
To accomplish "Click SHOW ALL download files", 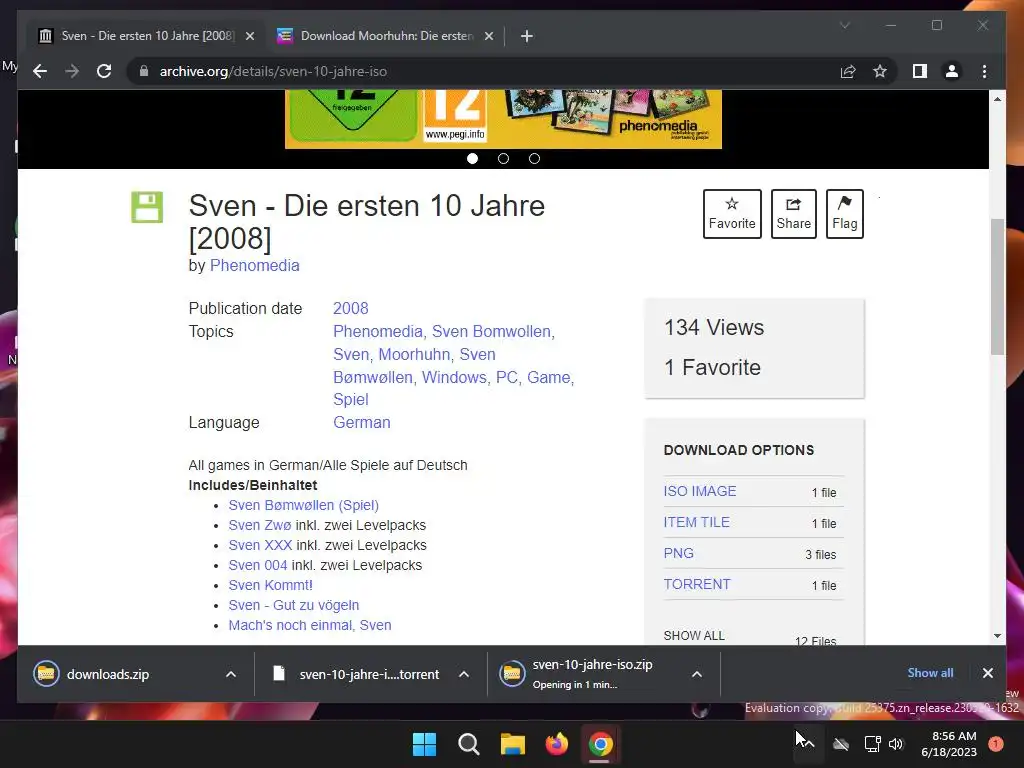I will (694, 635).
